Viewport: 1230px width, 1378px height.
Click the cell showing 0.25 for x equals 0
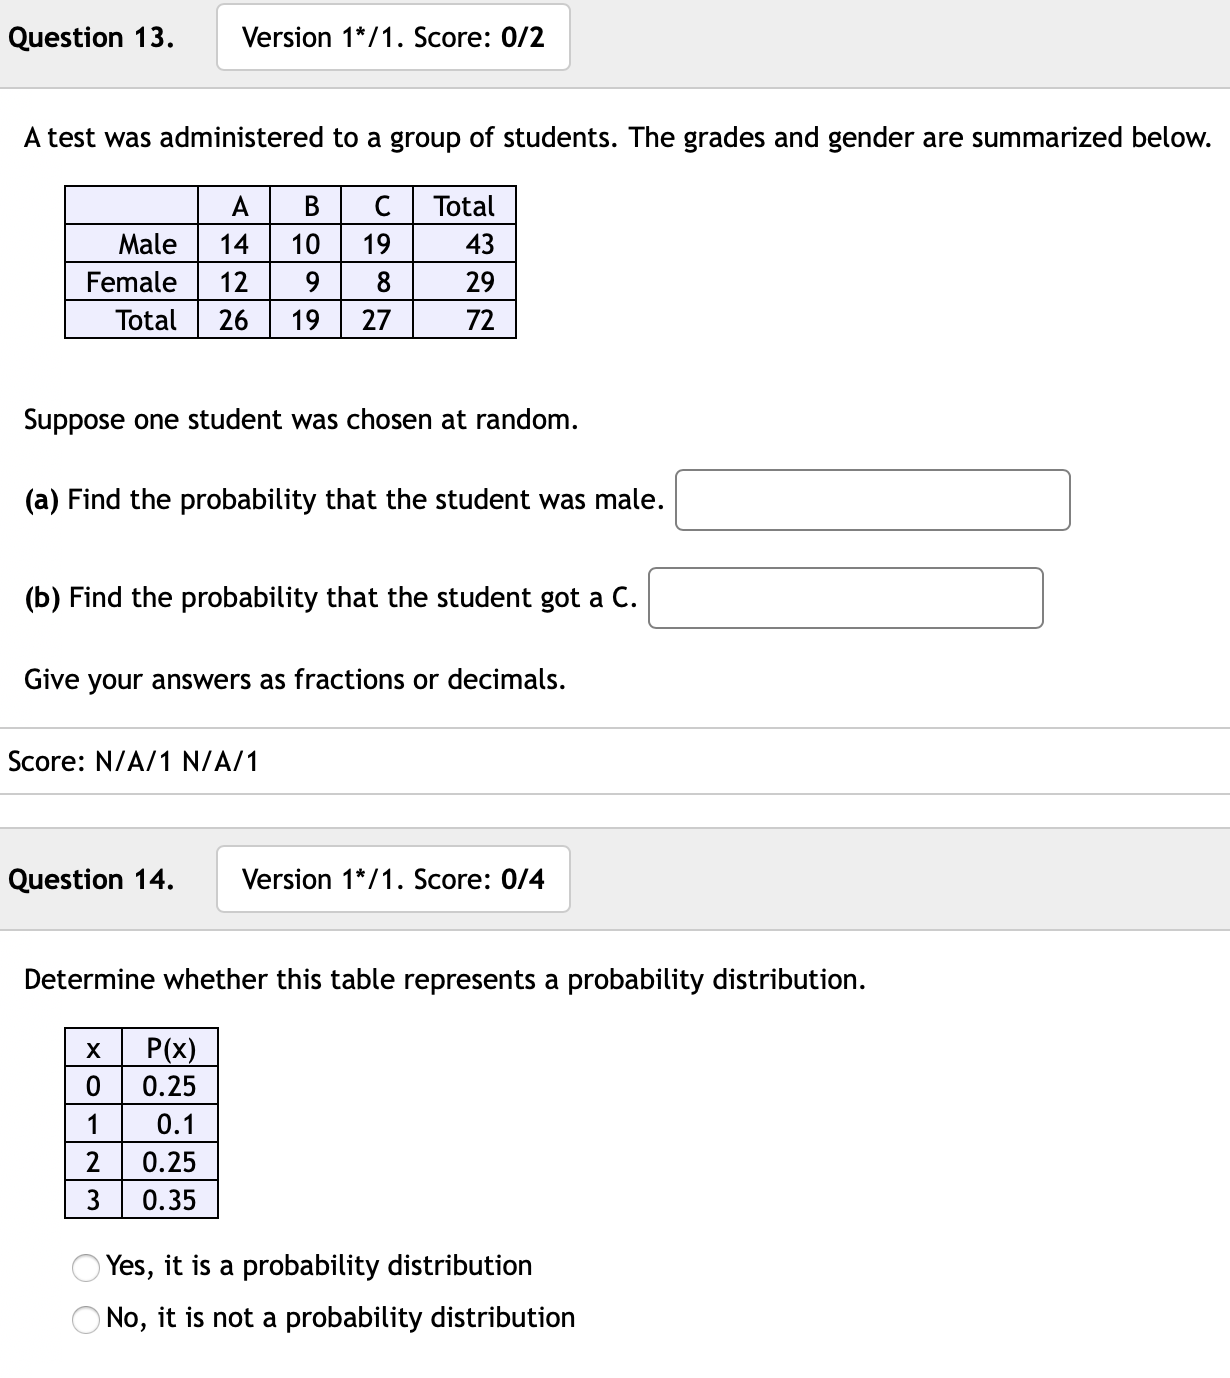tap(168, 1086)
